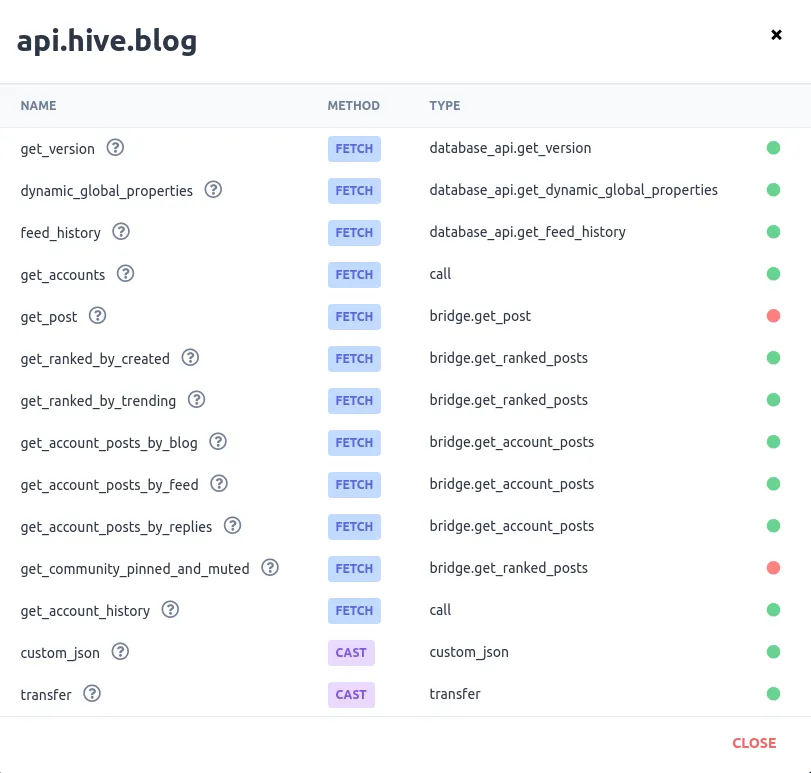Screen dimensions: 811x773
Task: Click the CAST badge for transfer
Action: click(x=351, y=694)
